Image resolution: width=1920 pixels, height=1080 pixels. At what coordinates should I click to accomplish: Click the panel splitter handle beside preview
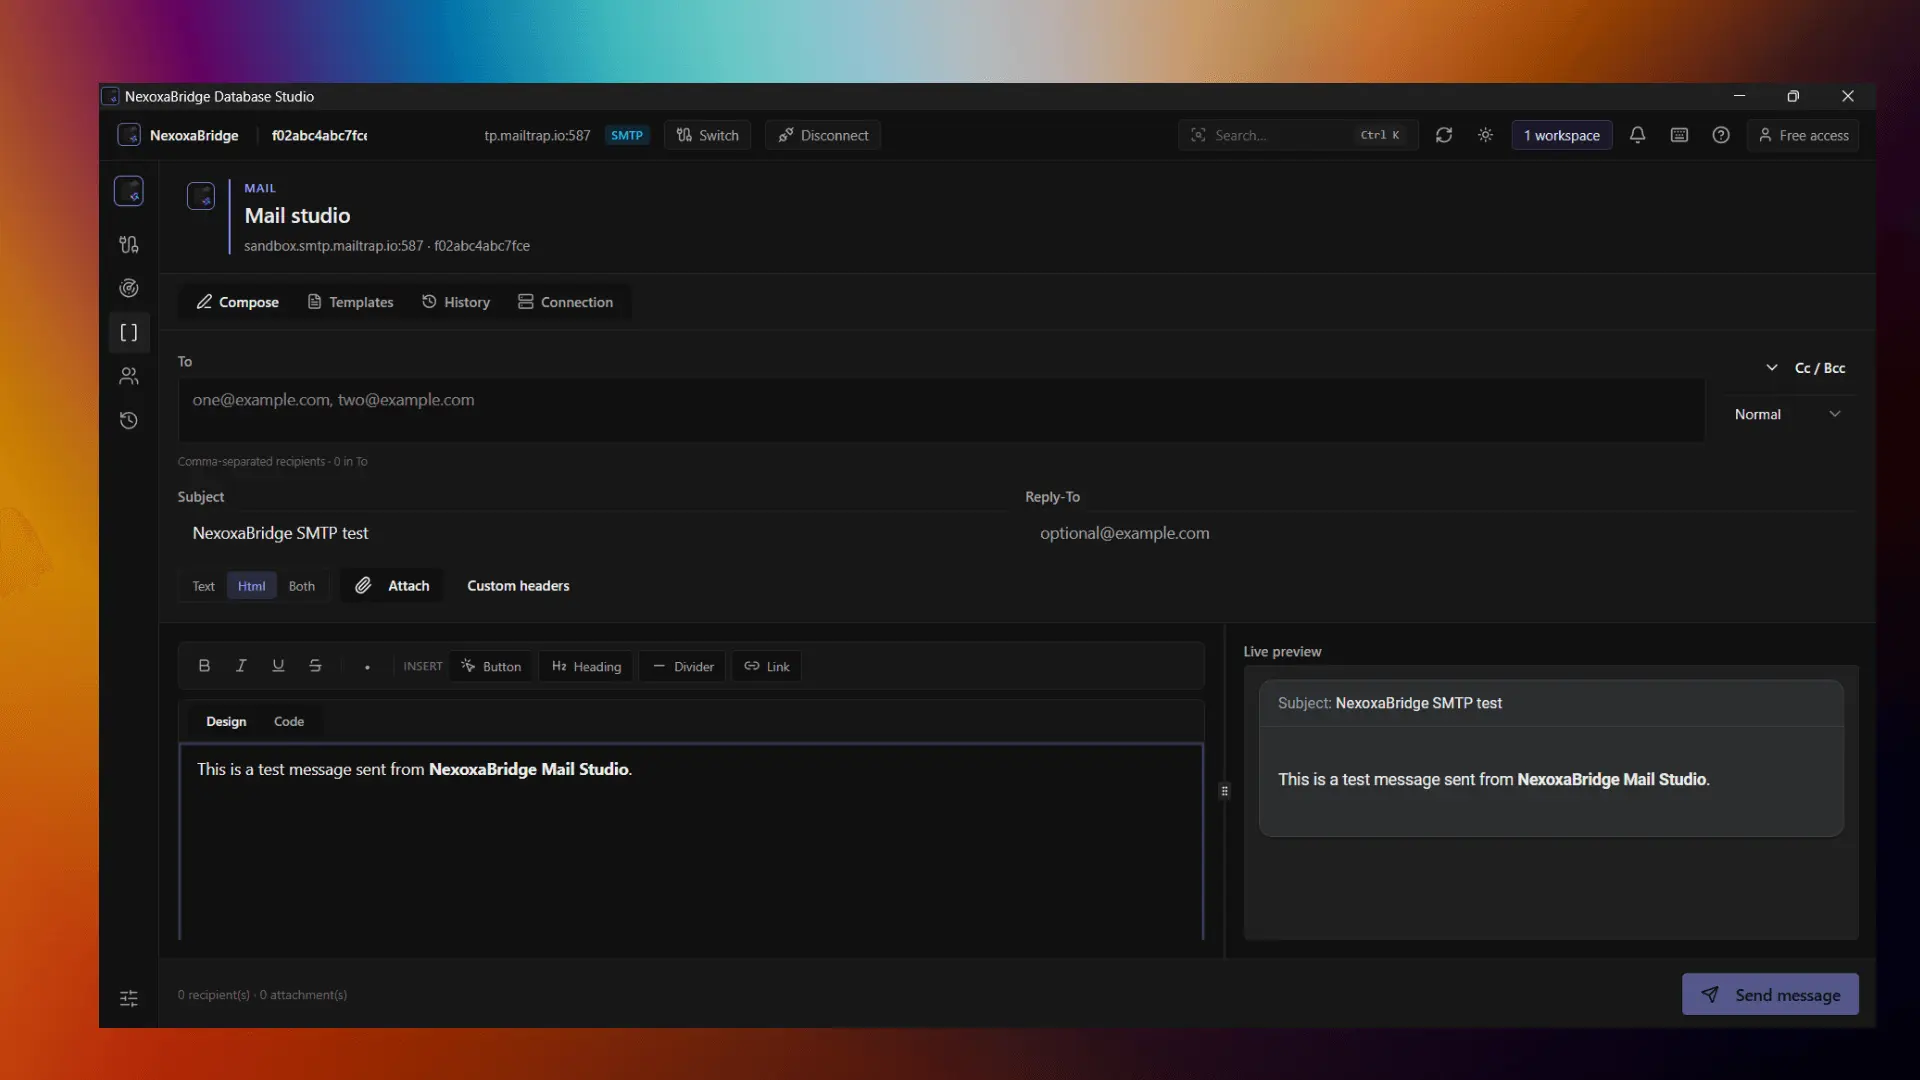click(1224, 791)
